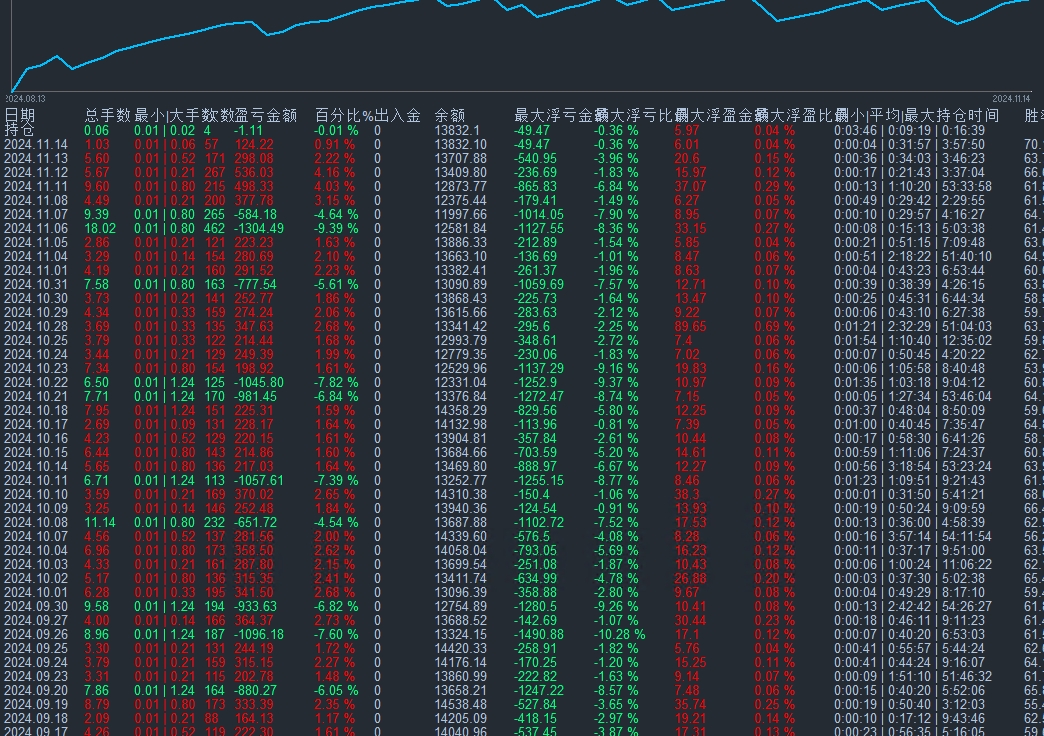The width and height of the screenshot is (1044, 736).
Task: Click the percentage 4.16 %
Action: (336, 173)
